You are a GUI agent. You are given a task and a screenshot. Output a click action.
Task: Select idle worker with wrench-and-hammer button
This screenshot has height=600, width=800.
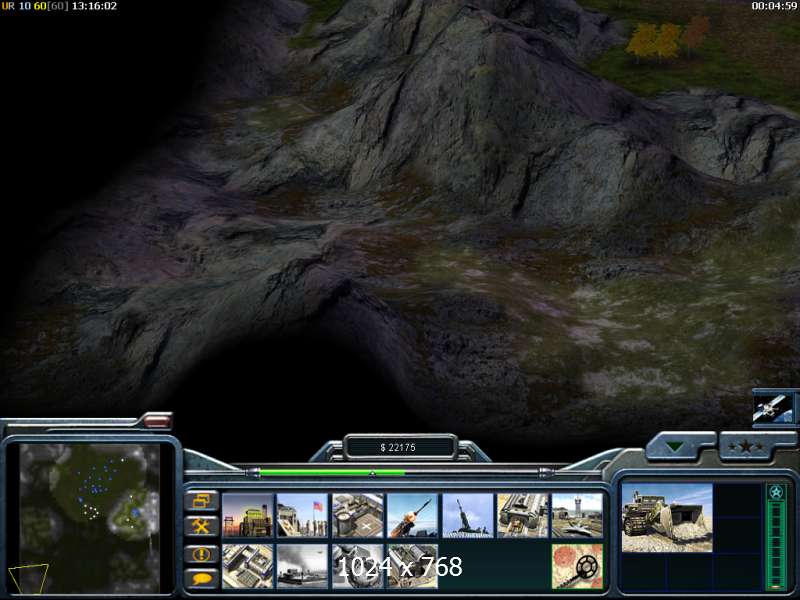coord(201,526)
